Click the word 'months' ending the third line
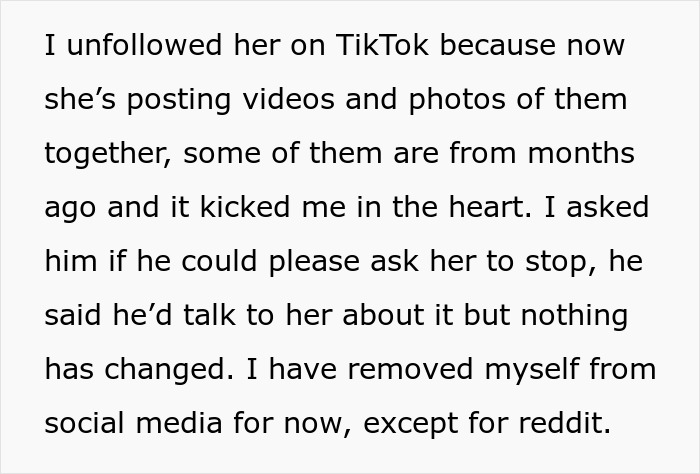This screenshot has height=474, width=700. (581, 153)
